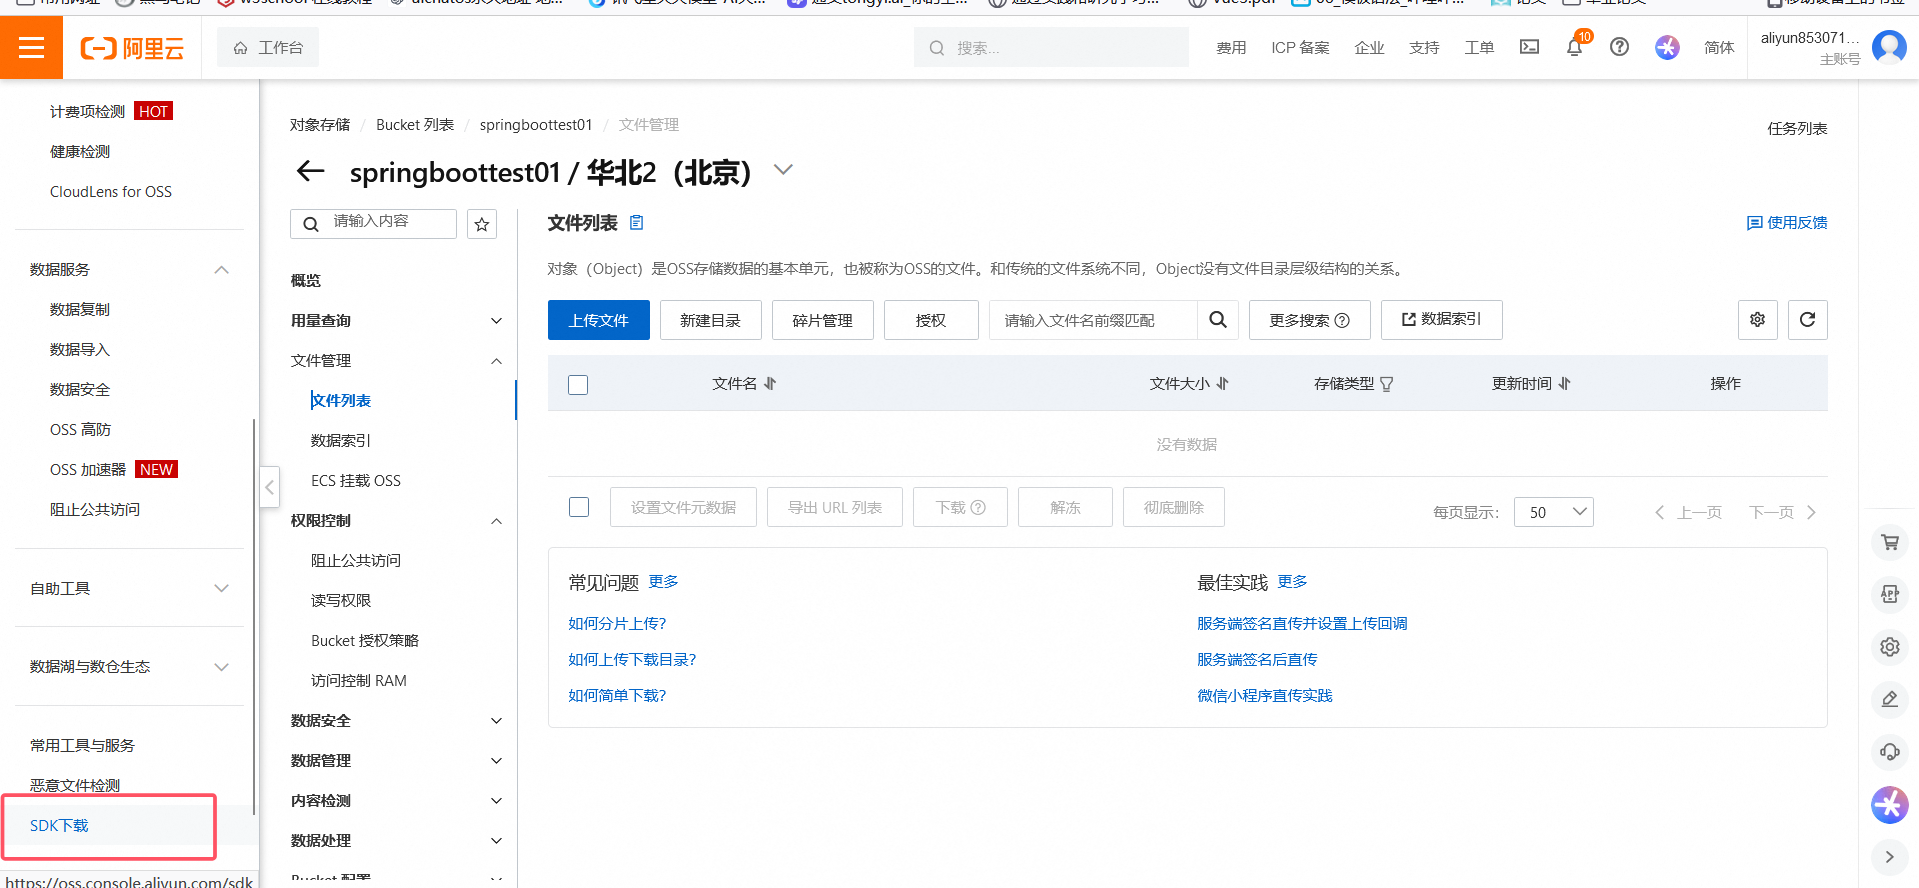Image resolution: width=1919 pixels, height=888 pixels.
Task: Open the hamburger main menu
Action: pyautogui.click(x=31, y=47)
